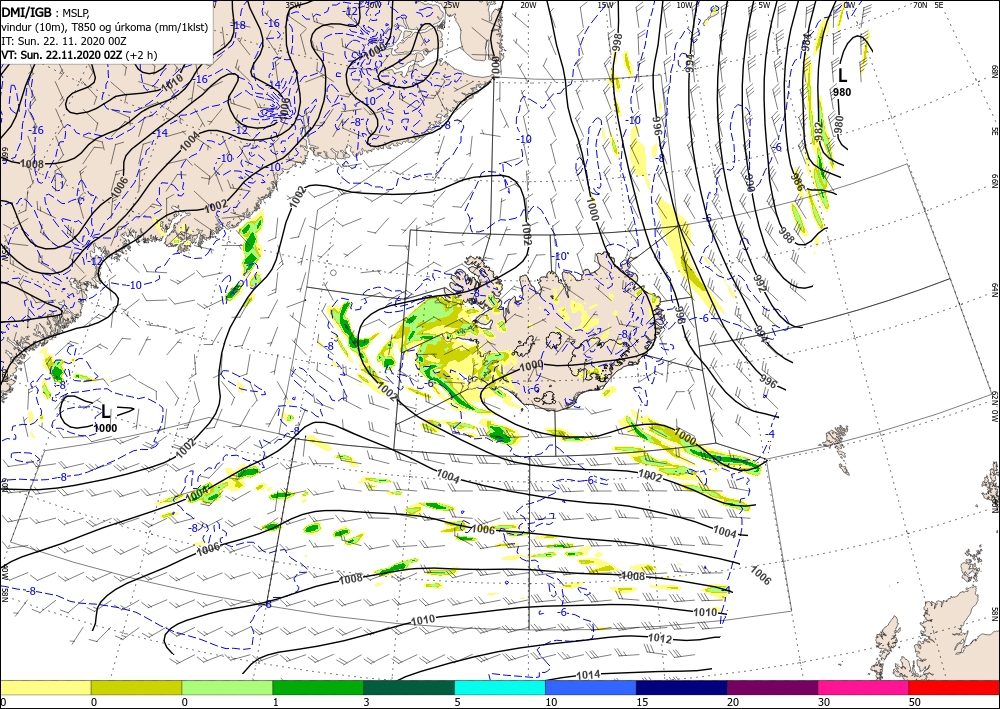Select the medium green 1–3 legend swatch
Screen dimensions: 1000x709
pos(318,687)
